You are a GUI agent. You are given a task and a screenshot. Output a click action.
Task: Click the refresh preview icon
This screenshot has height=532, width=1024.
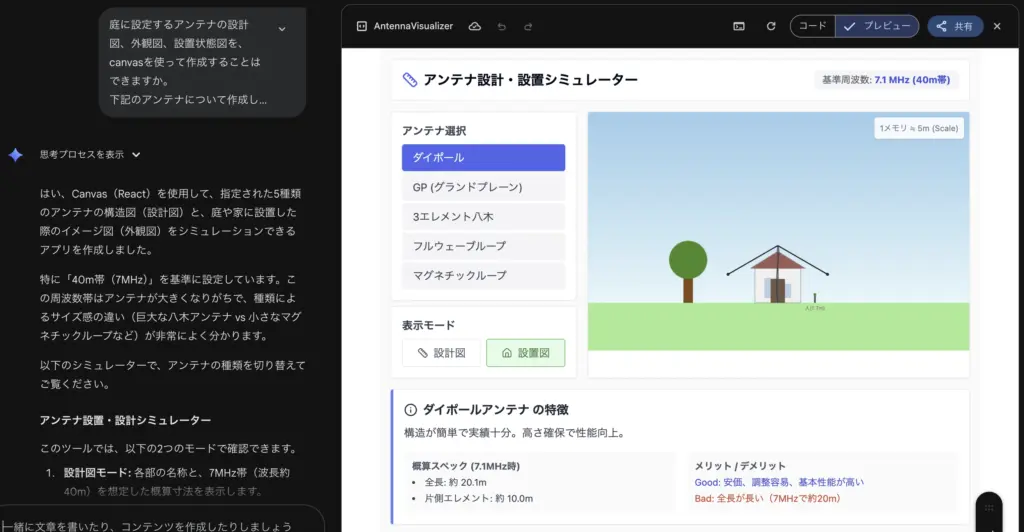[x=770, y=26]
